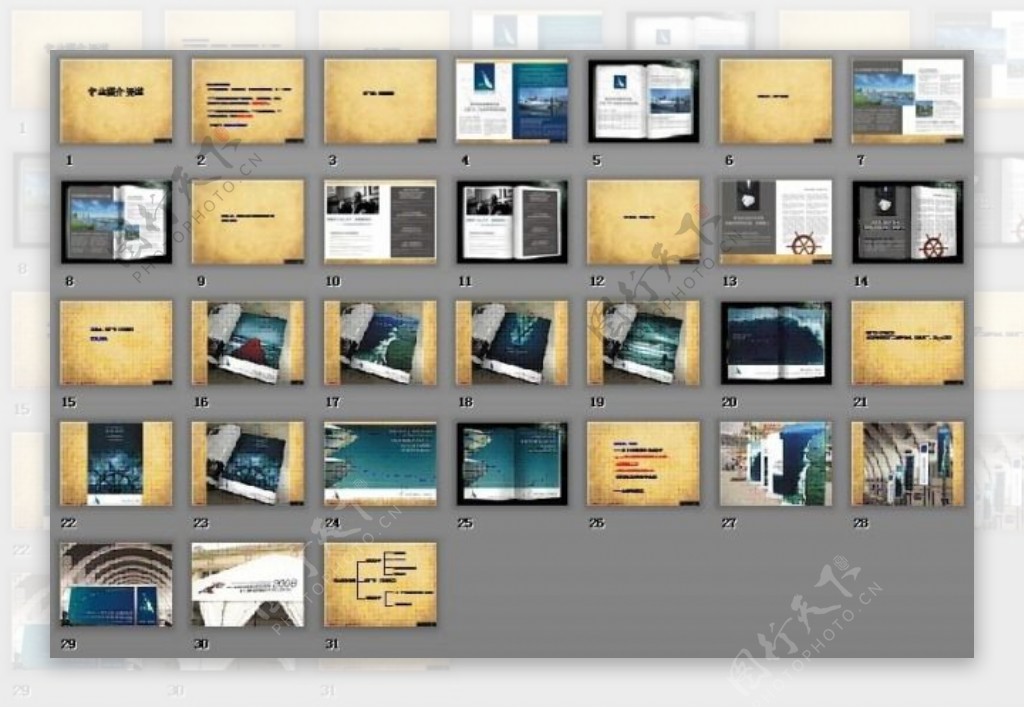This screenshot has height=708, width=1024.
Task: Select slide 30 white tent thumbnail
Action: coord(248,585)
